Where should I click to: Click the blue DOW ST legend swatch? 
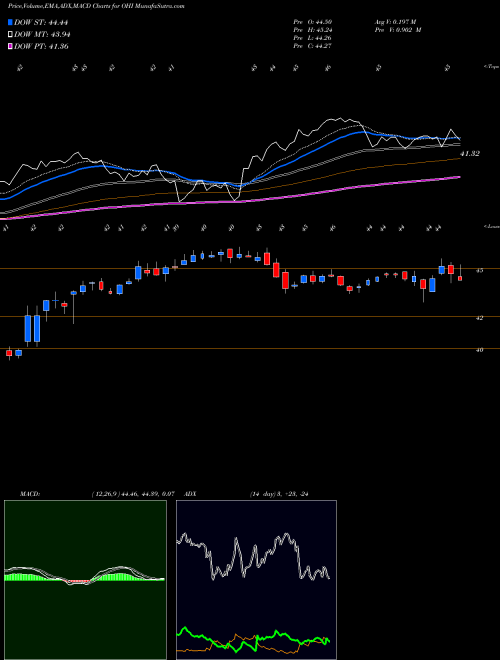tap(10, 22)
